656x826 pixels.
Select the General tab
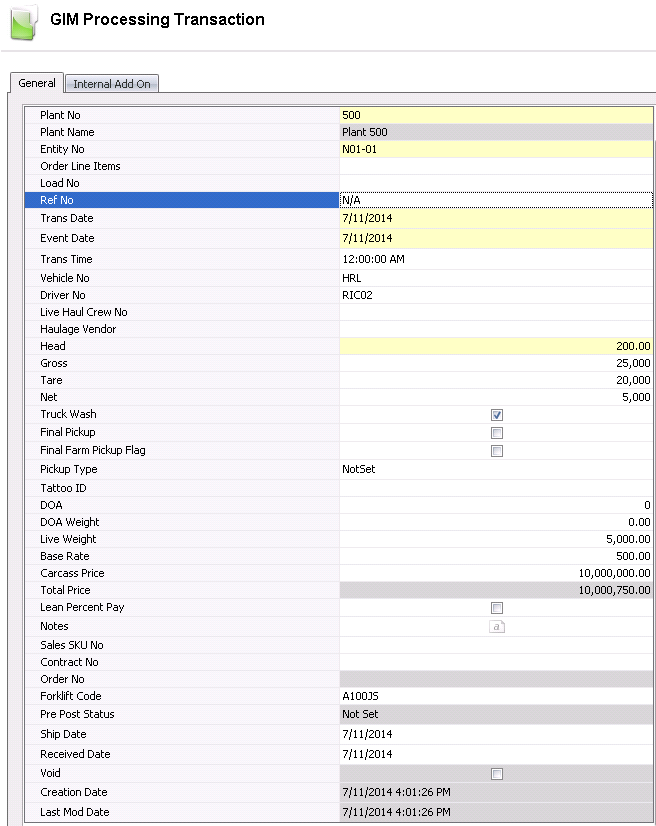point(37,84)
